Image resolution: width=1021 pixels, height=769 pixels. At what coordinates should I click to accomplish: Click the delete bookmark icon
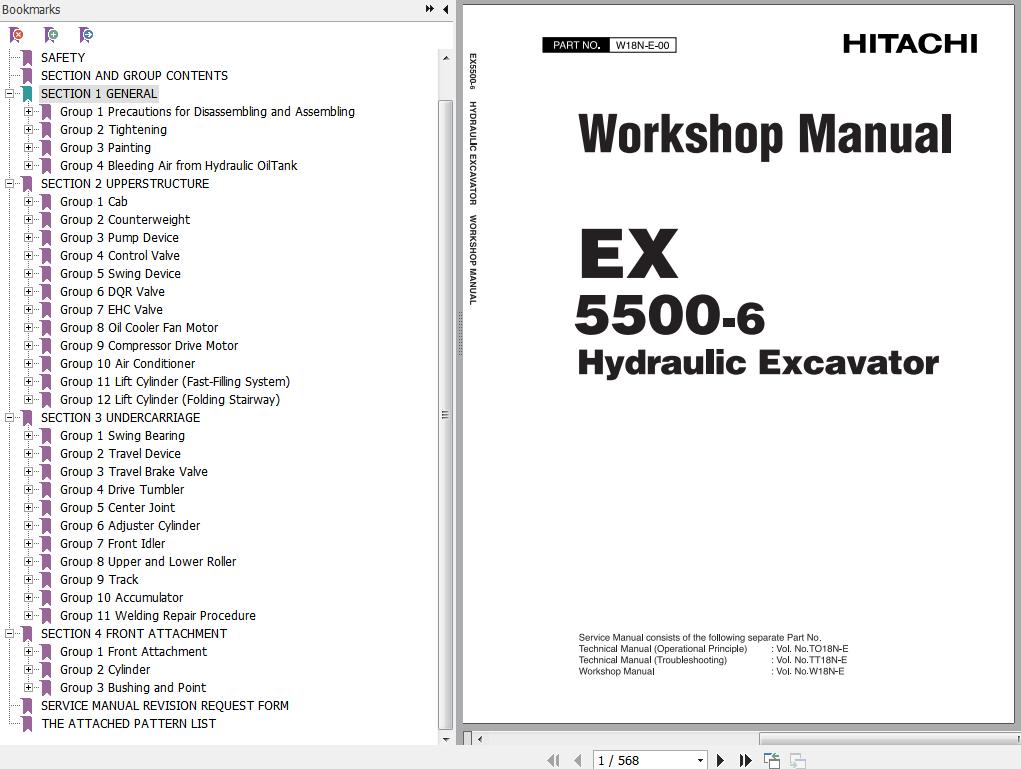tap(16, 35)
